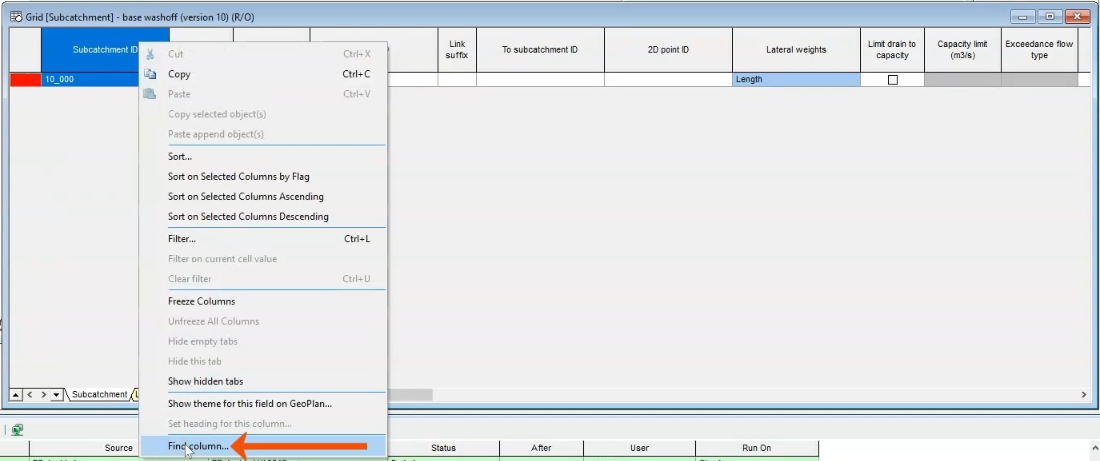Choose Show theme for this field on GeoPlan
Image resolution: width=1100 pixels, height=461 pixels.
263,403
